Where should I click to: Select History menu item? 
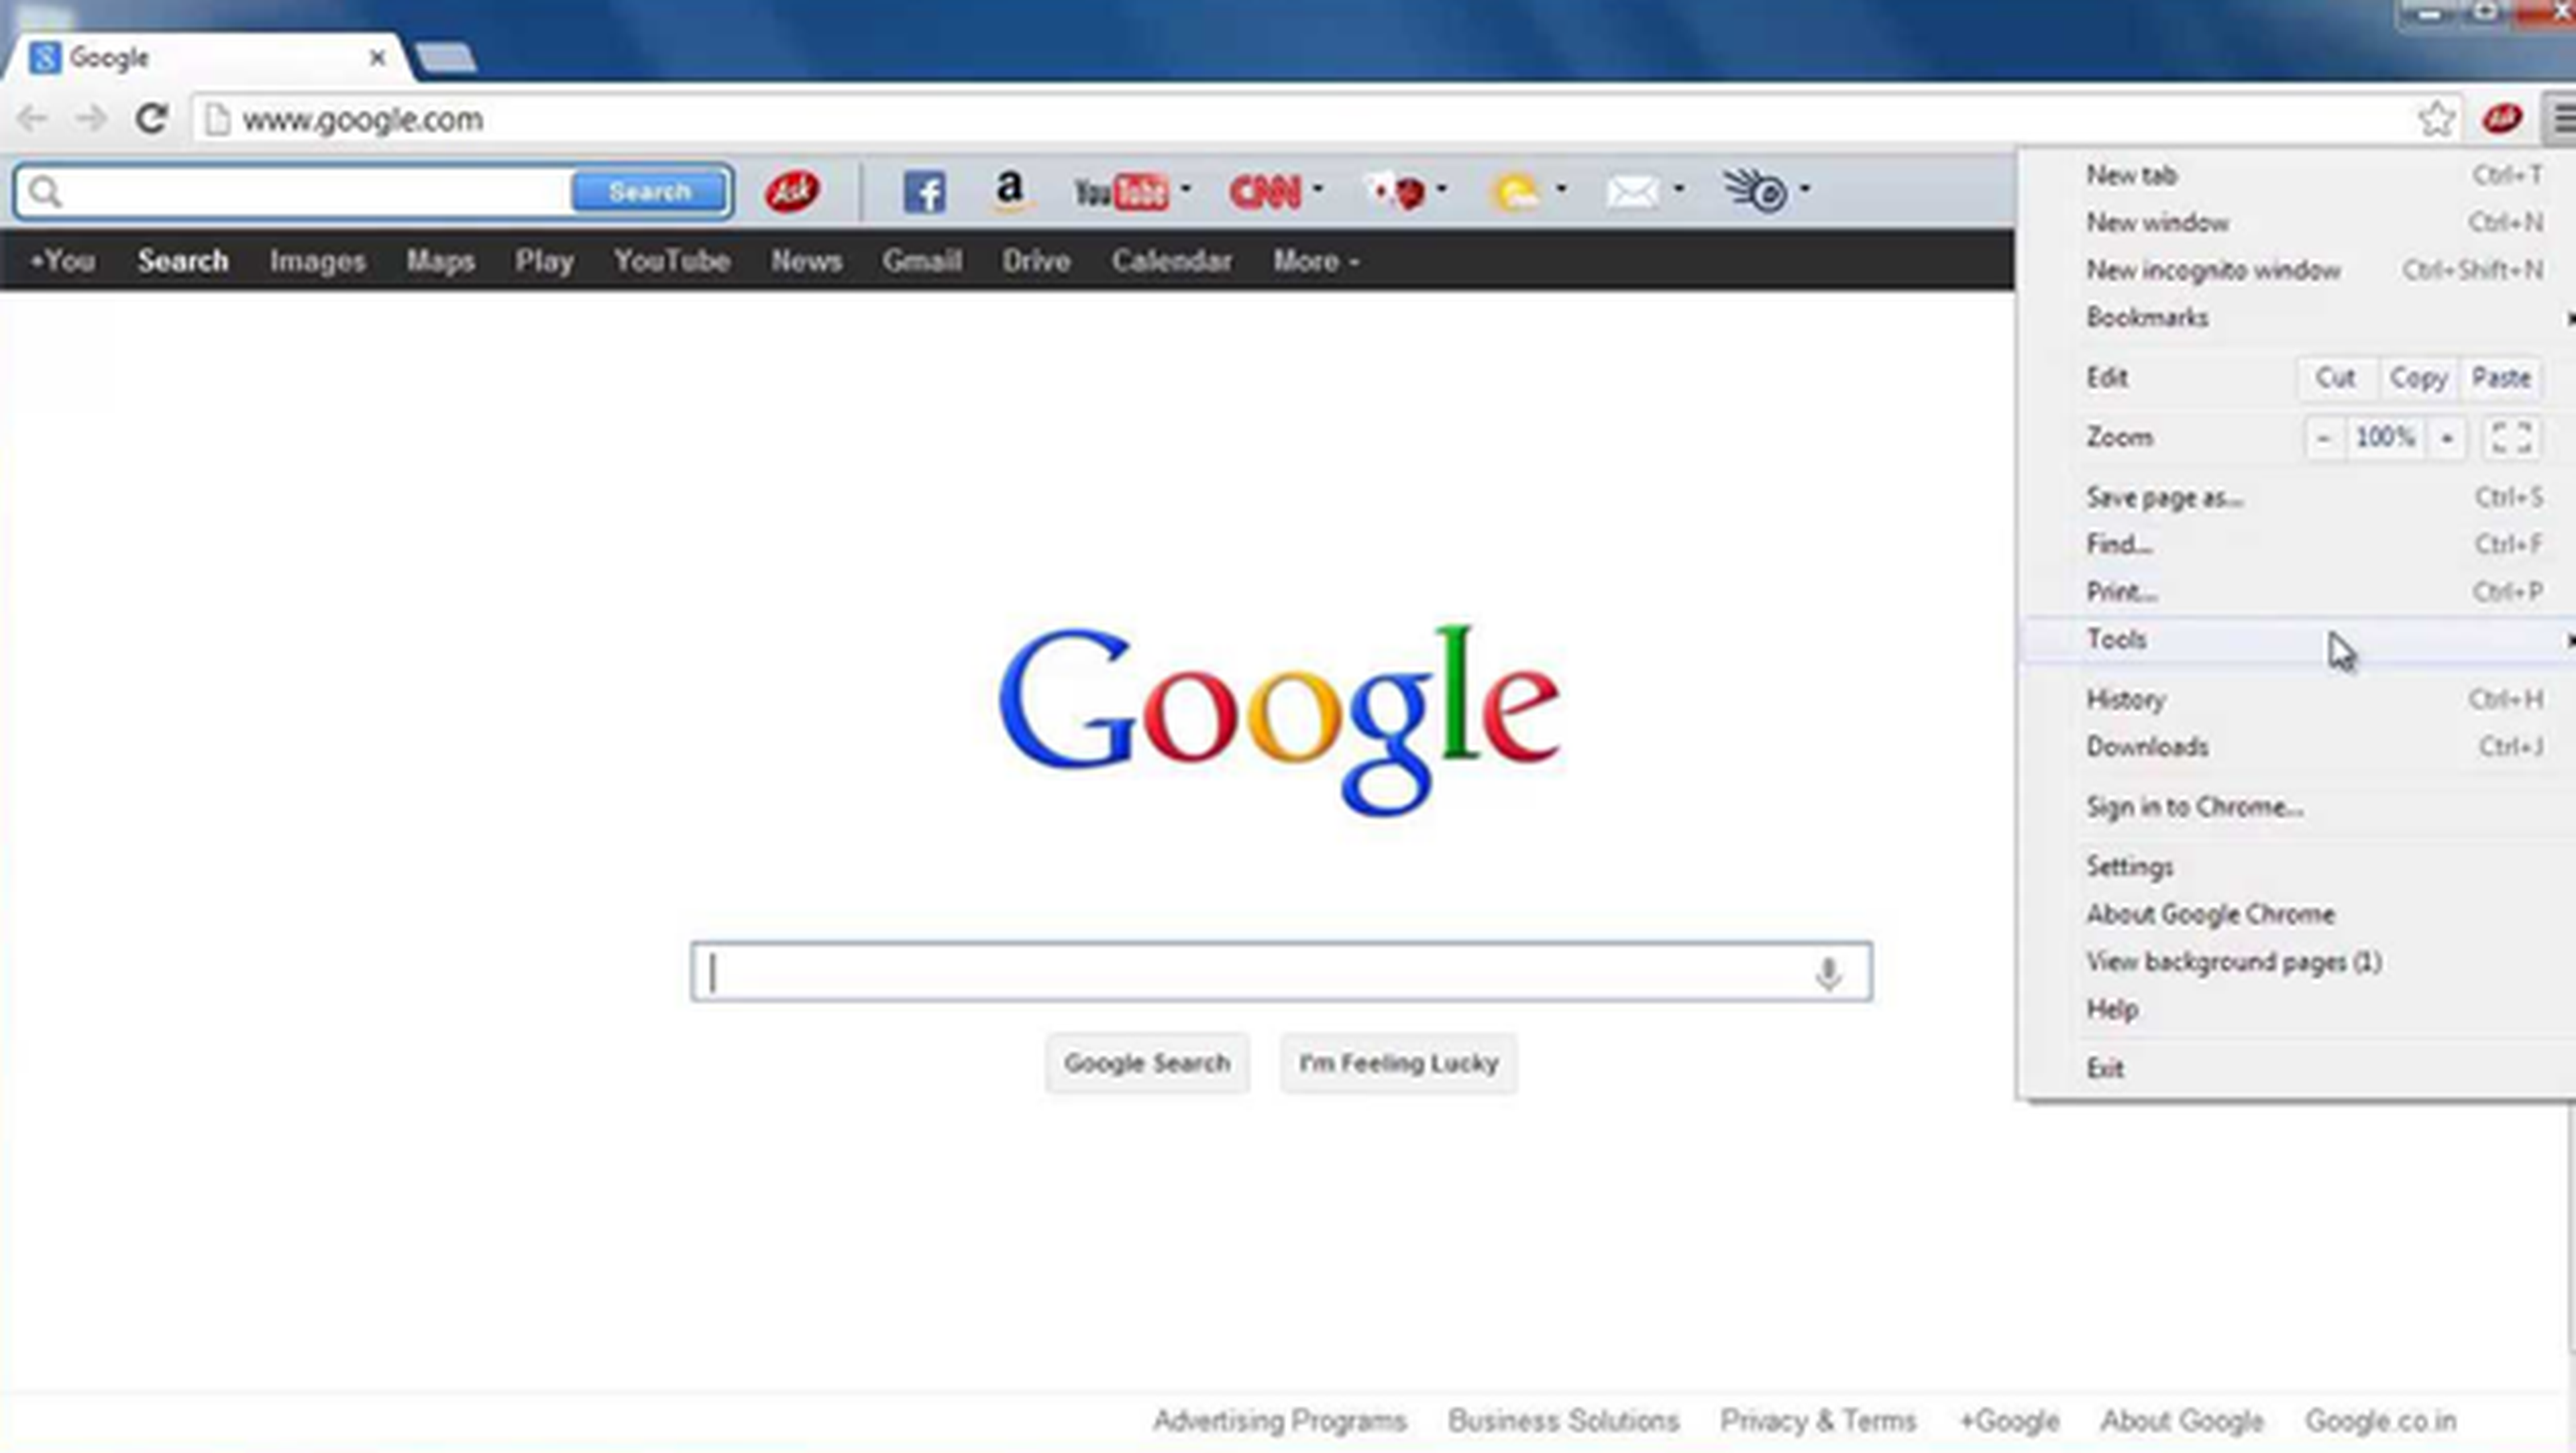pyautogui.click(x=2125, y=697)
